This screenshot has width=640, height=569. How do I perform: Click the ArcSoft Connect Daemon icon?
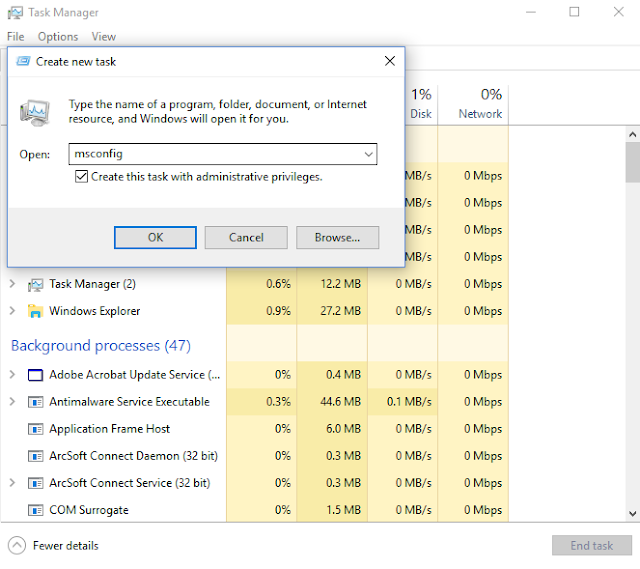click(x=36, y=456)
